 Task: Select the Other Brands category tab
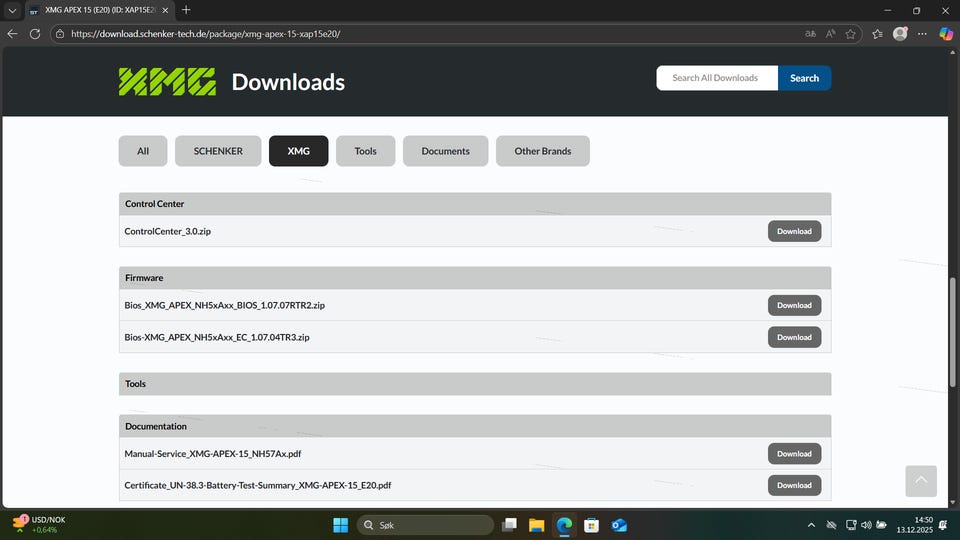[542, 151]
